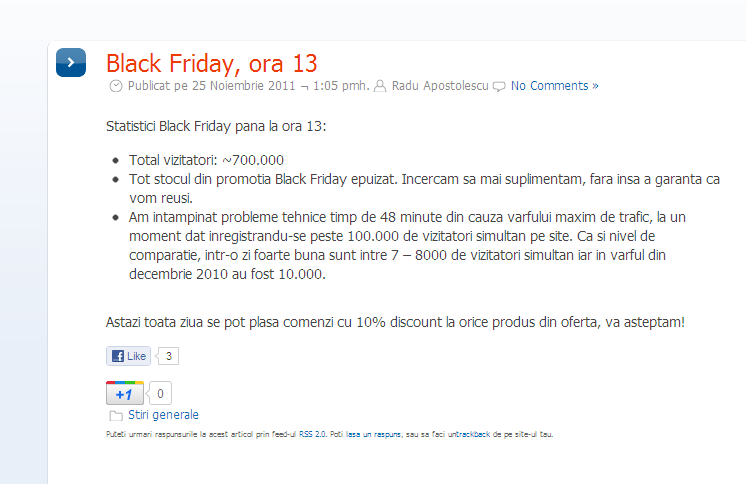
Task: Click the speech bubble comments icon
Action: 499,86
